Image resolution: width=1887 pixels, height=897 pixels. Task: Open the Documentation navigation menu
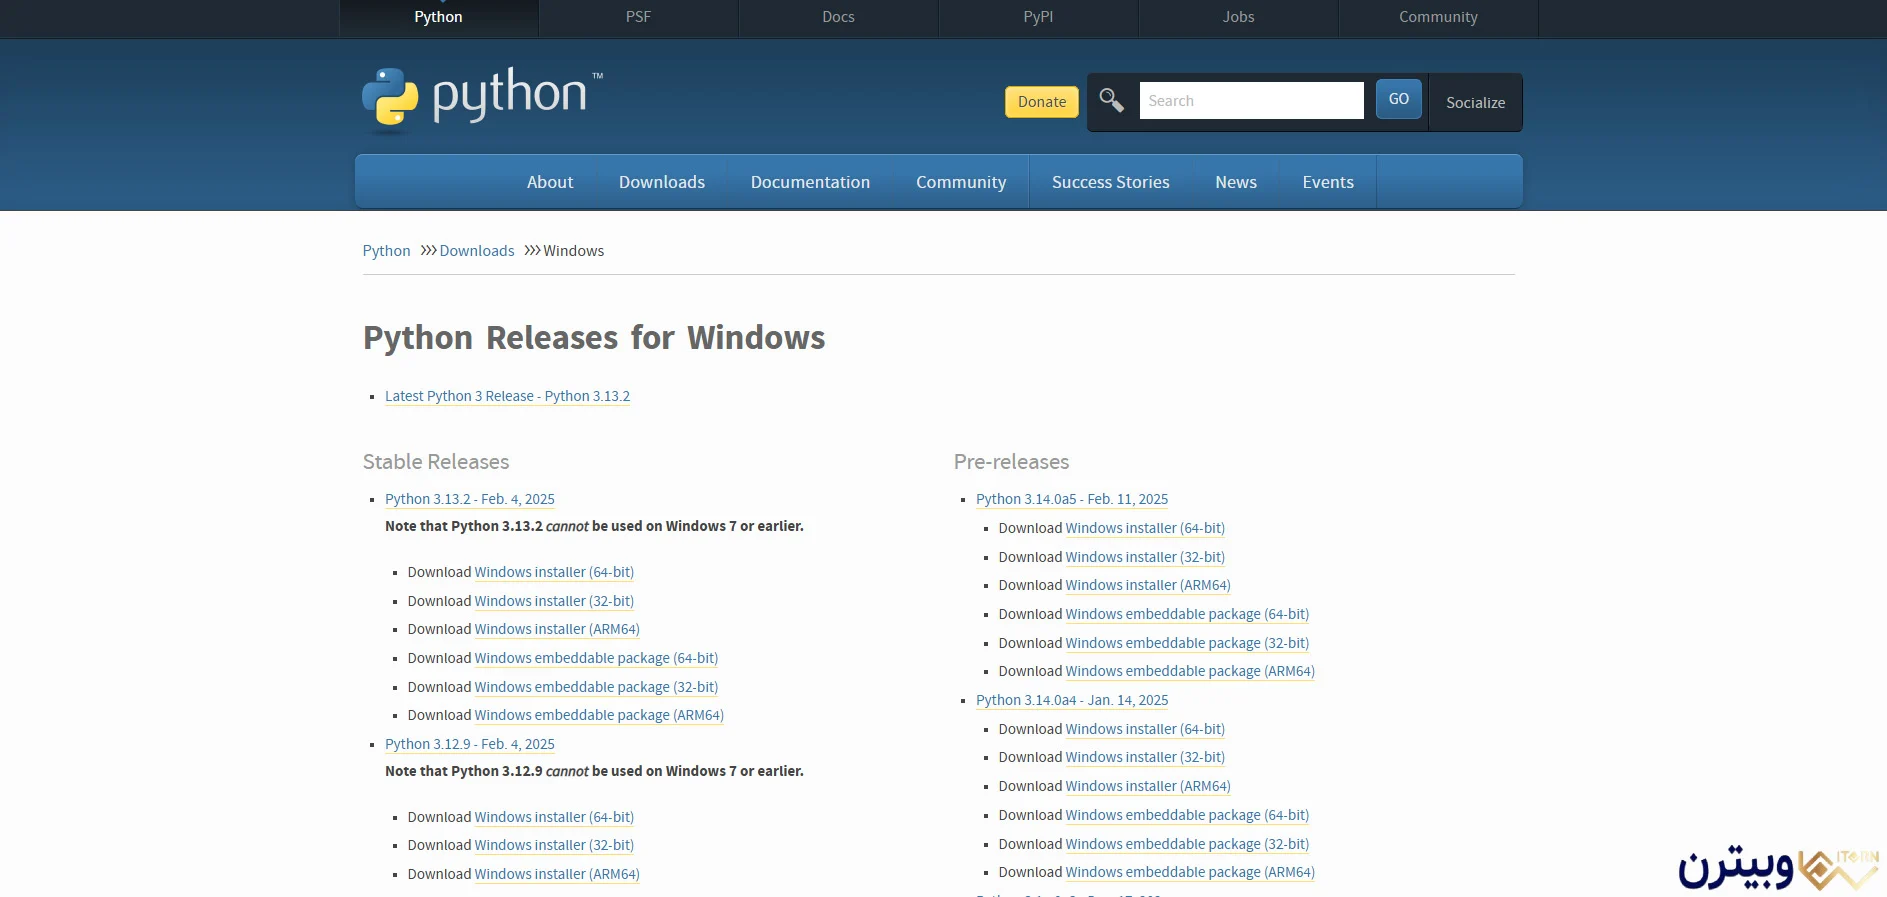pyautogui.click(x=810, y=182)
